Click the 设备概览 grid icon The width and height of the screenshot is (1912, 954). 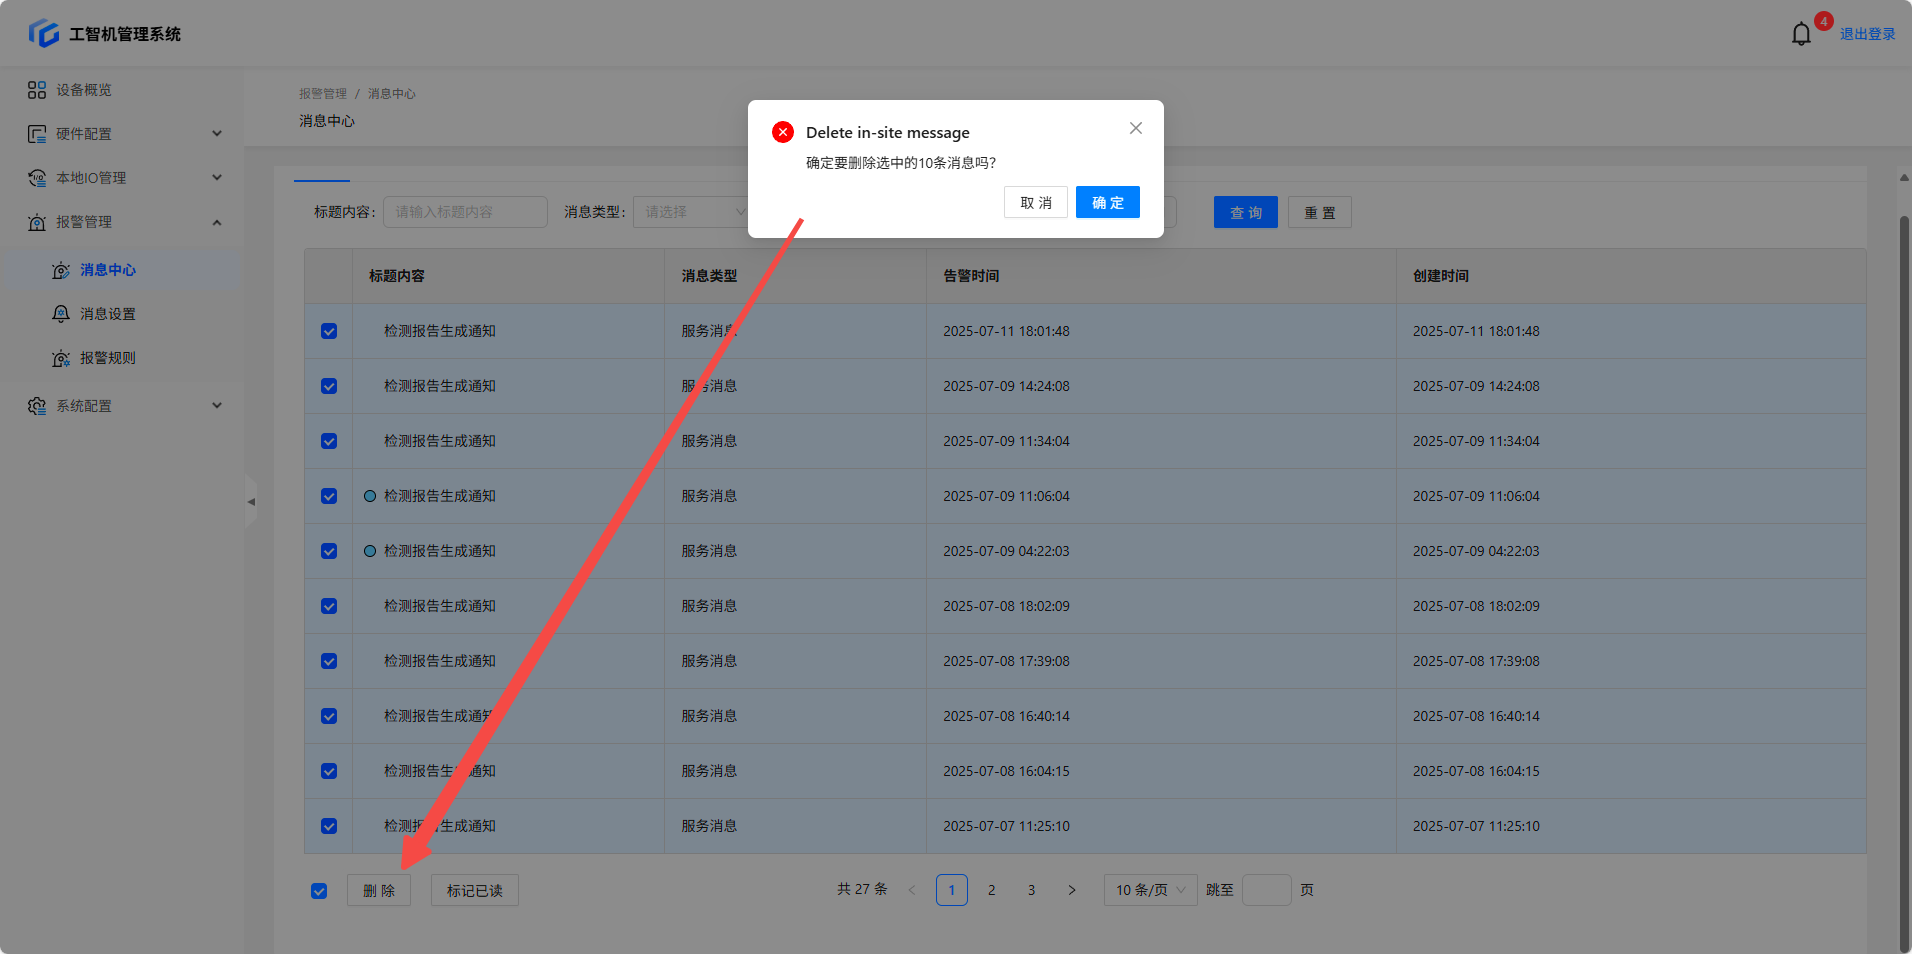(37, 90)
